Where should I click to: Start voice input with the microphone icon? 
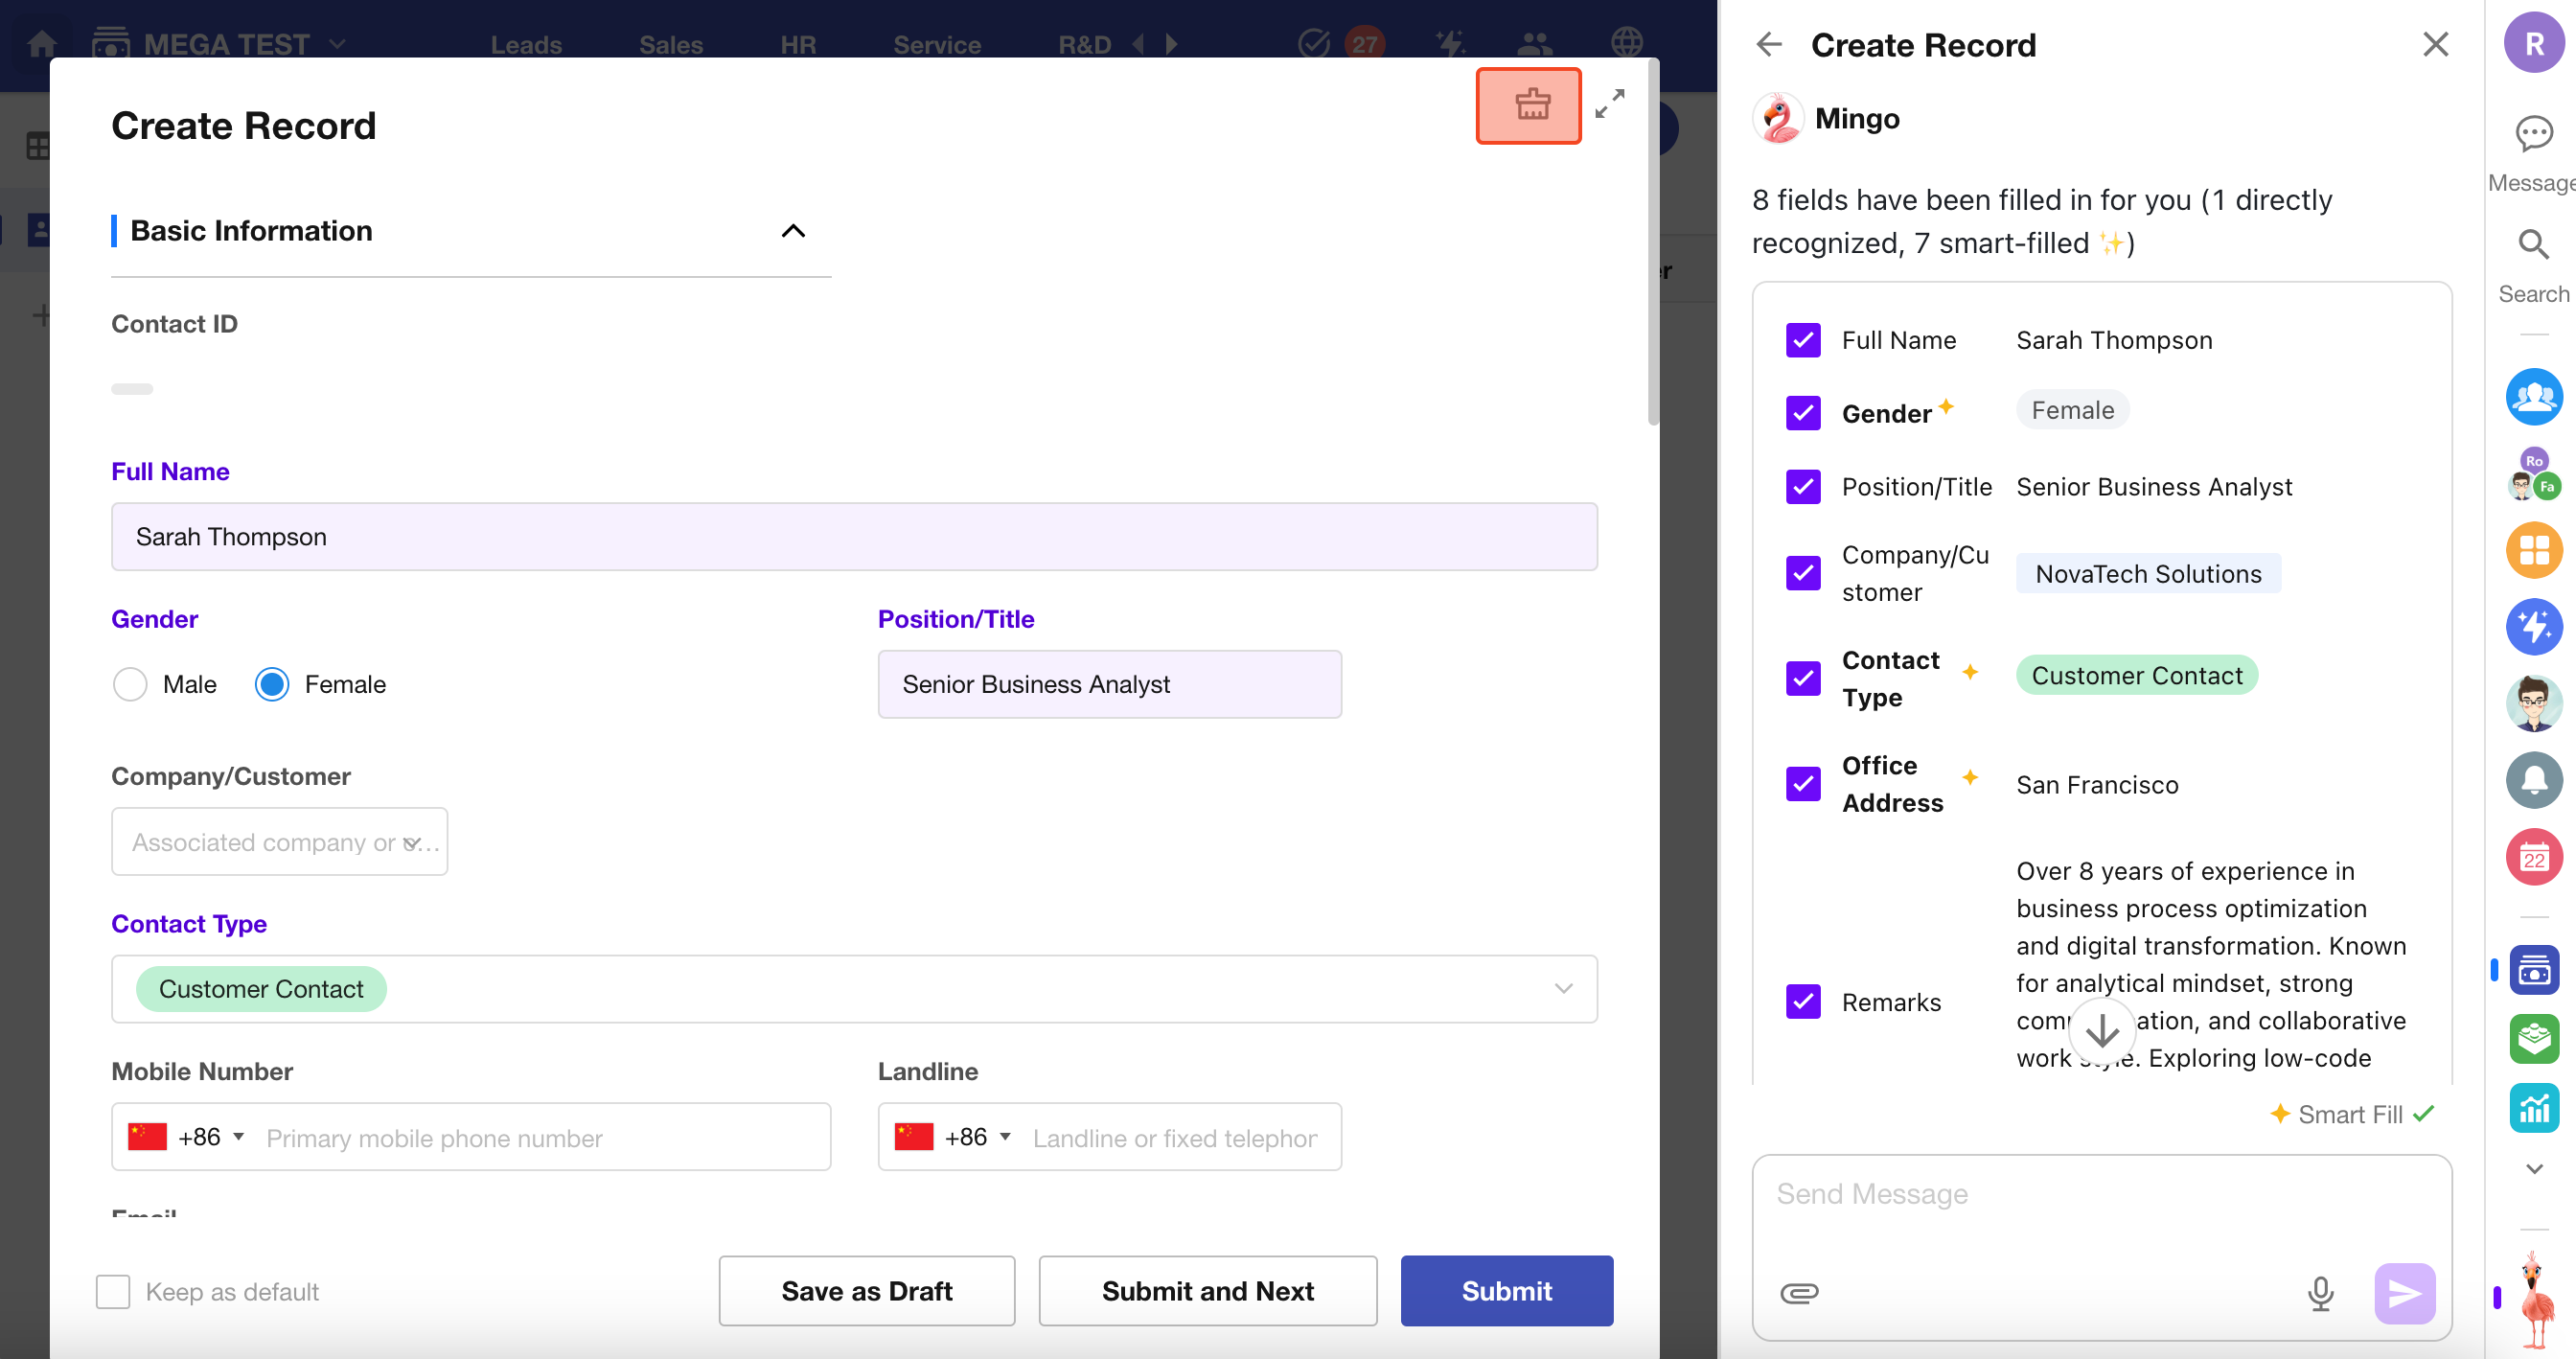click(2320, 1292)
